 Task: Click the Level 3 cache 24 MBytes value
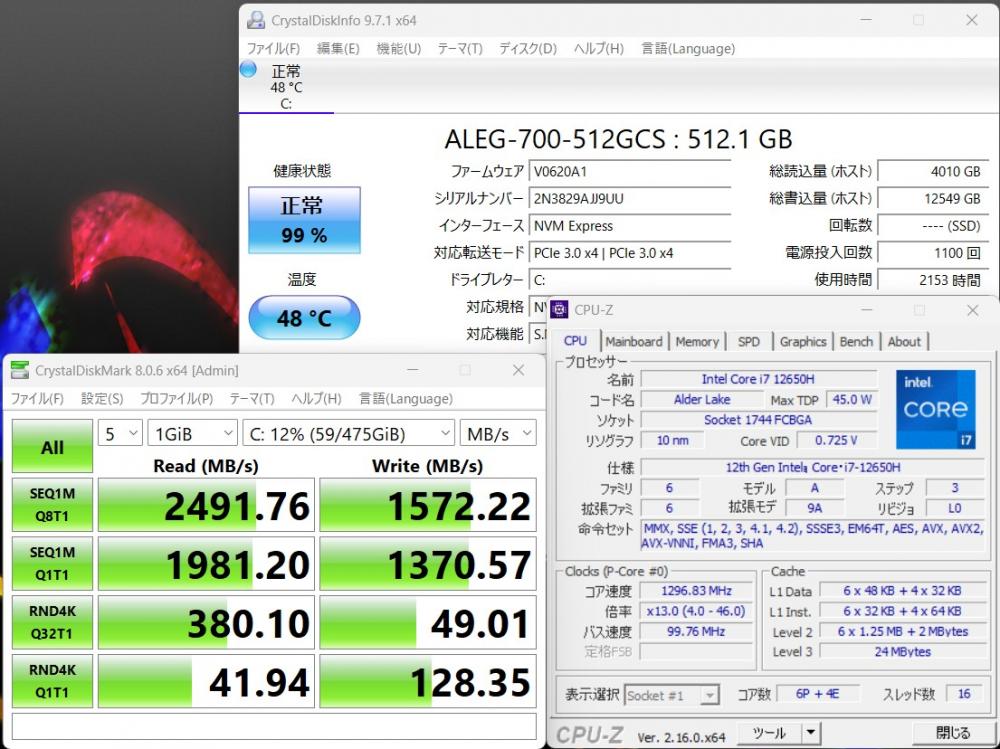pos(902,651)
